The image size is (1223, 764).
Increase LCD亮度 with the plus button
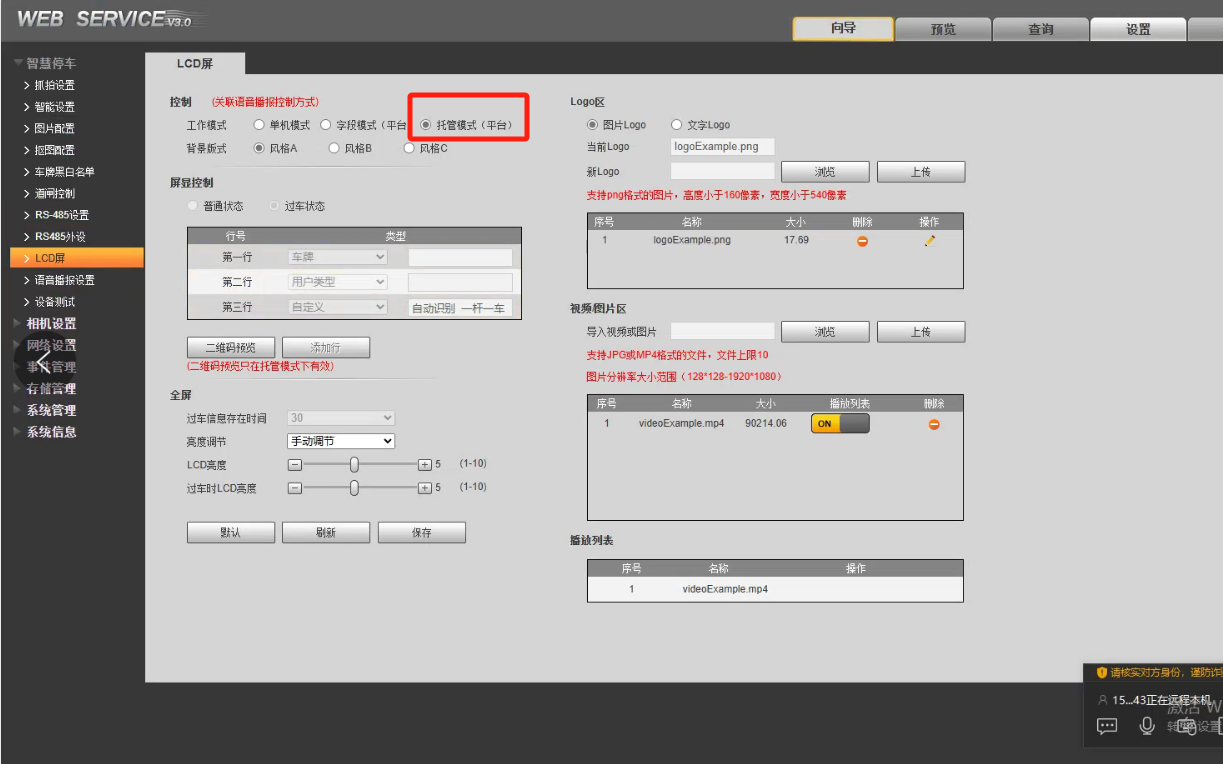click(x=424, y=464)
